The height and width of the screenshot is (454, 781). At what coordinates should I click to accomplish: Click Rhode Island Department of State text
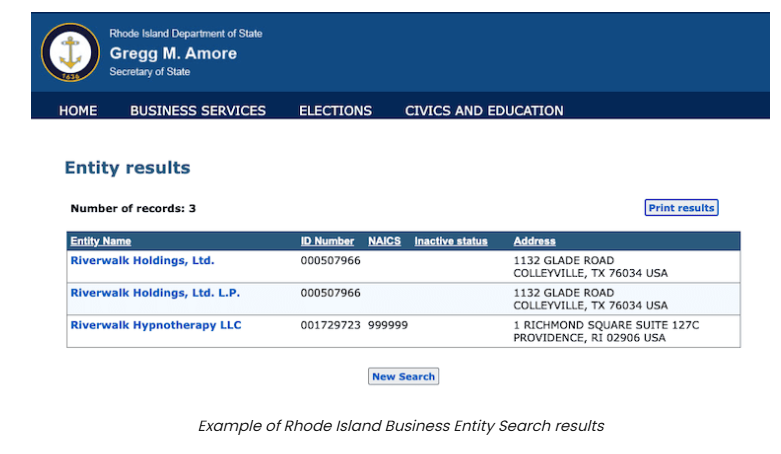[x=186, y=34]
